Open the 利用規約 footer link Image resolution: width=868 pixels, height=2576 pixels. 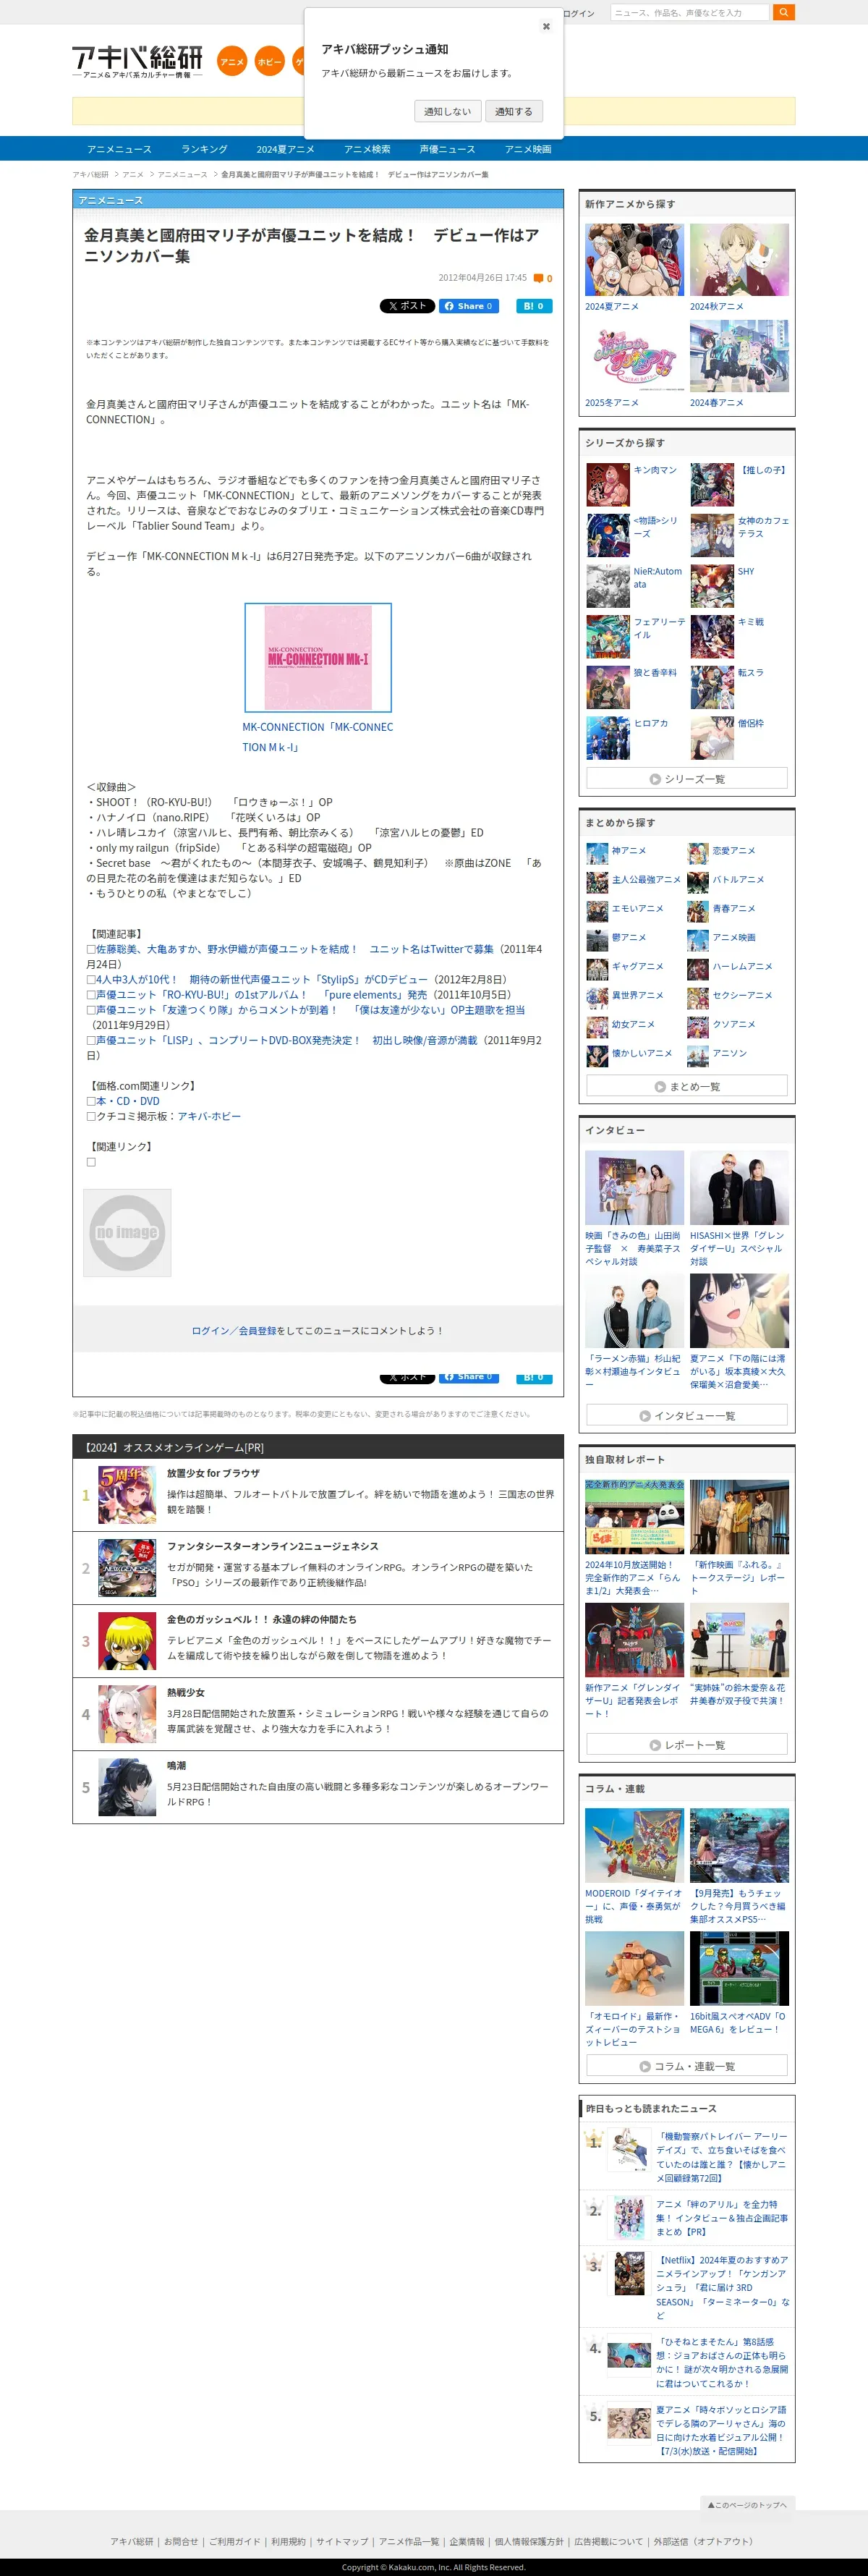(288, 2541)
